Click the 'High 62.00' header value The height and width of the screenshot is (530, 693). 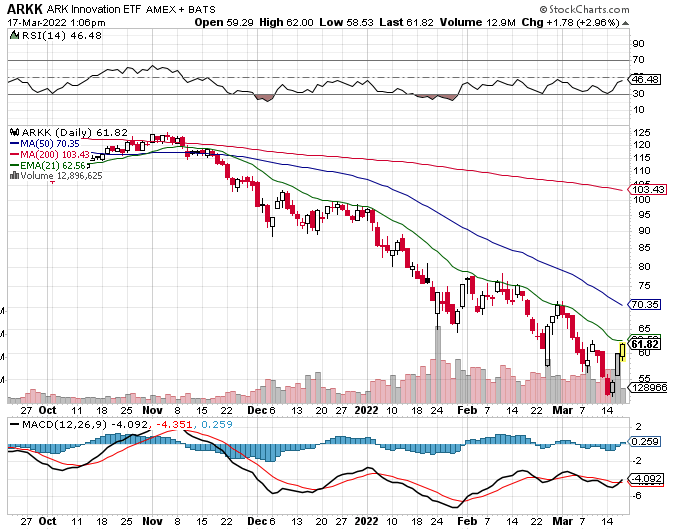coord(286,23)
